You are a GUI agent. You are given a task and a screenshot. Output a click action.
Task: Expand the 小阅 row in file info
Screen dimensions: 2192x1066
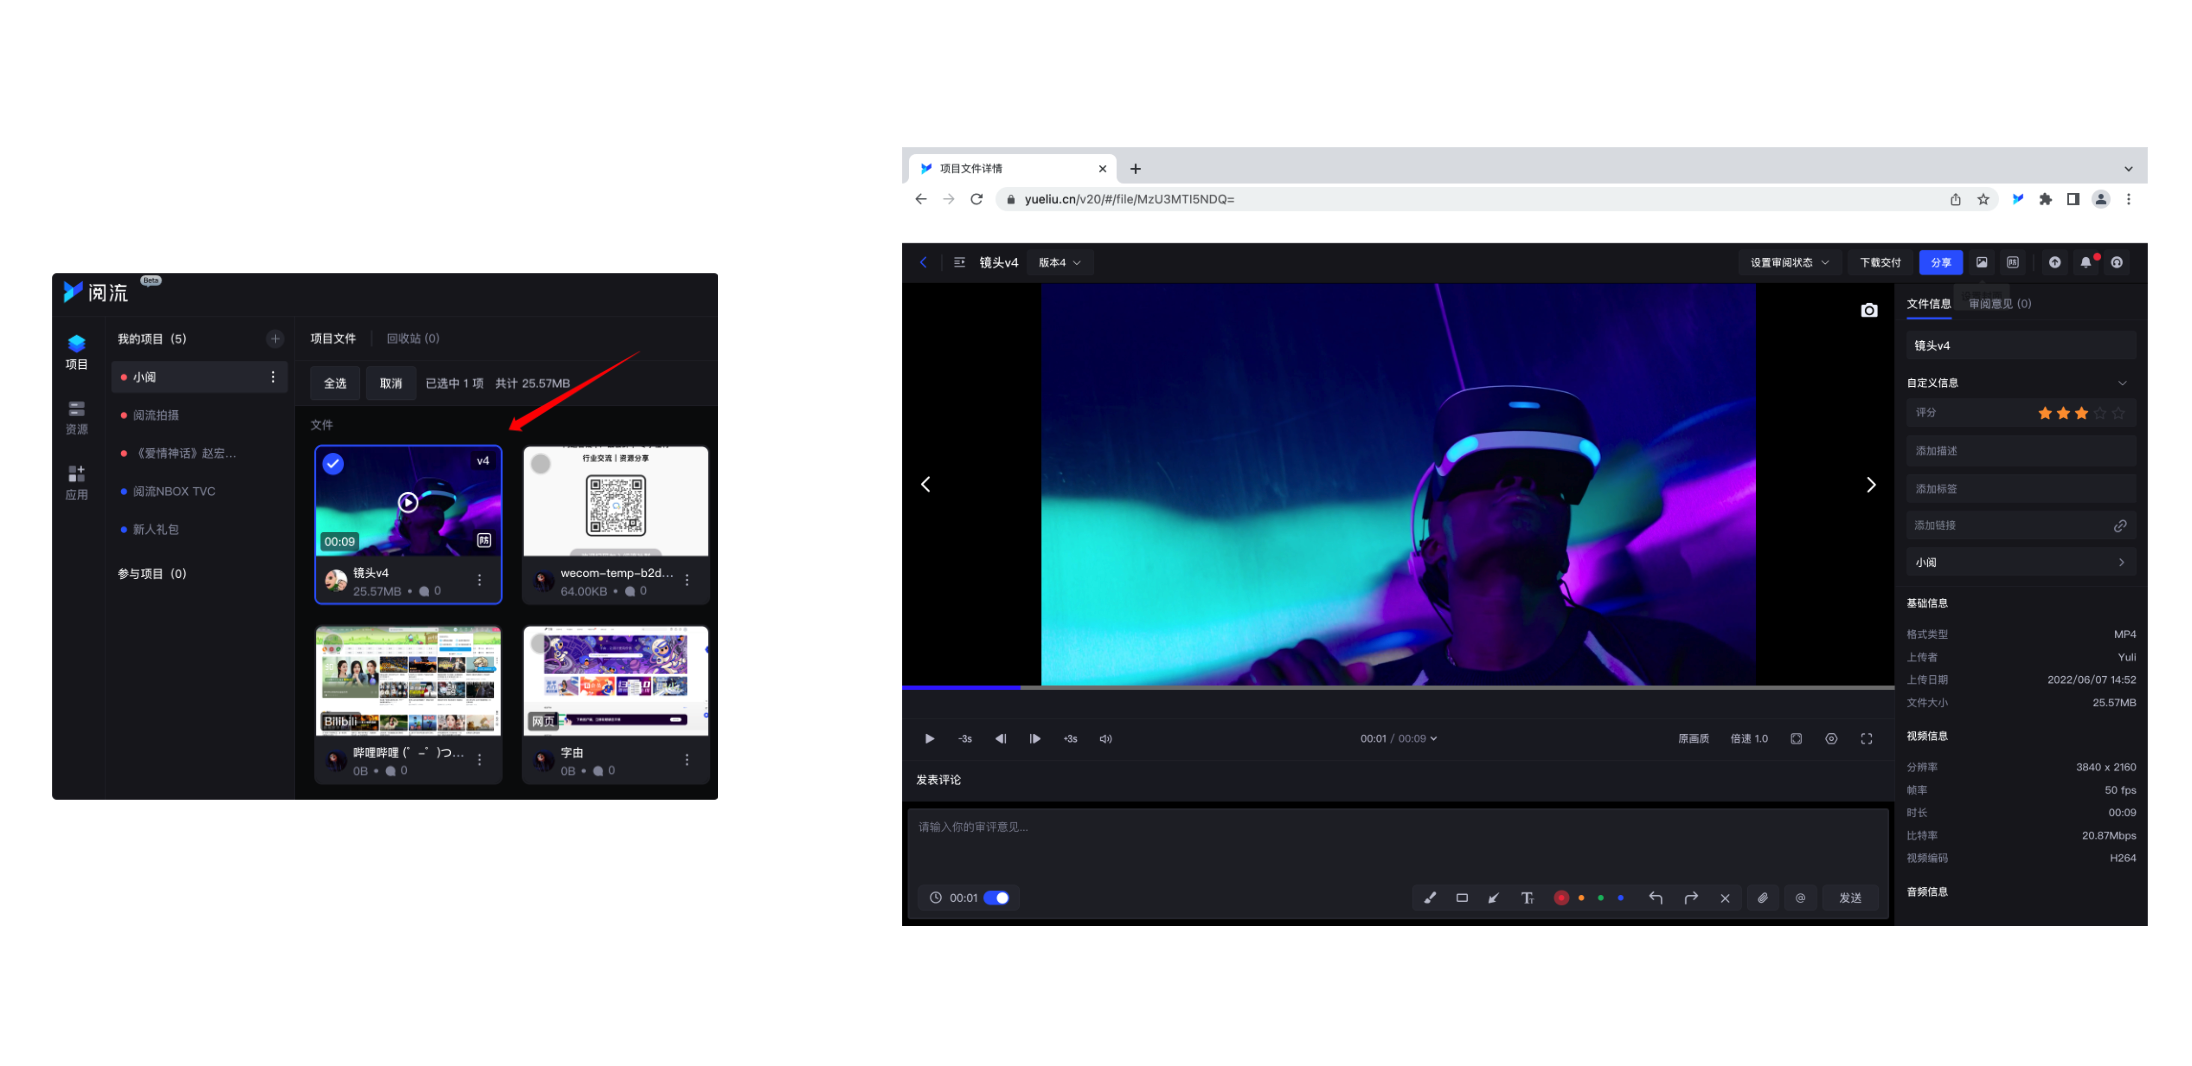pyautogui.click(x=2021, y=562)
